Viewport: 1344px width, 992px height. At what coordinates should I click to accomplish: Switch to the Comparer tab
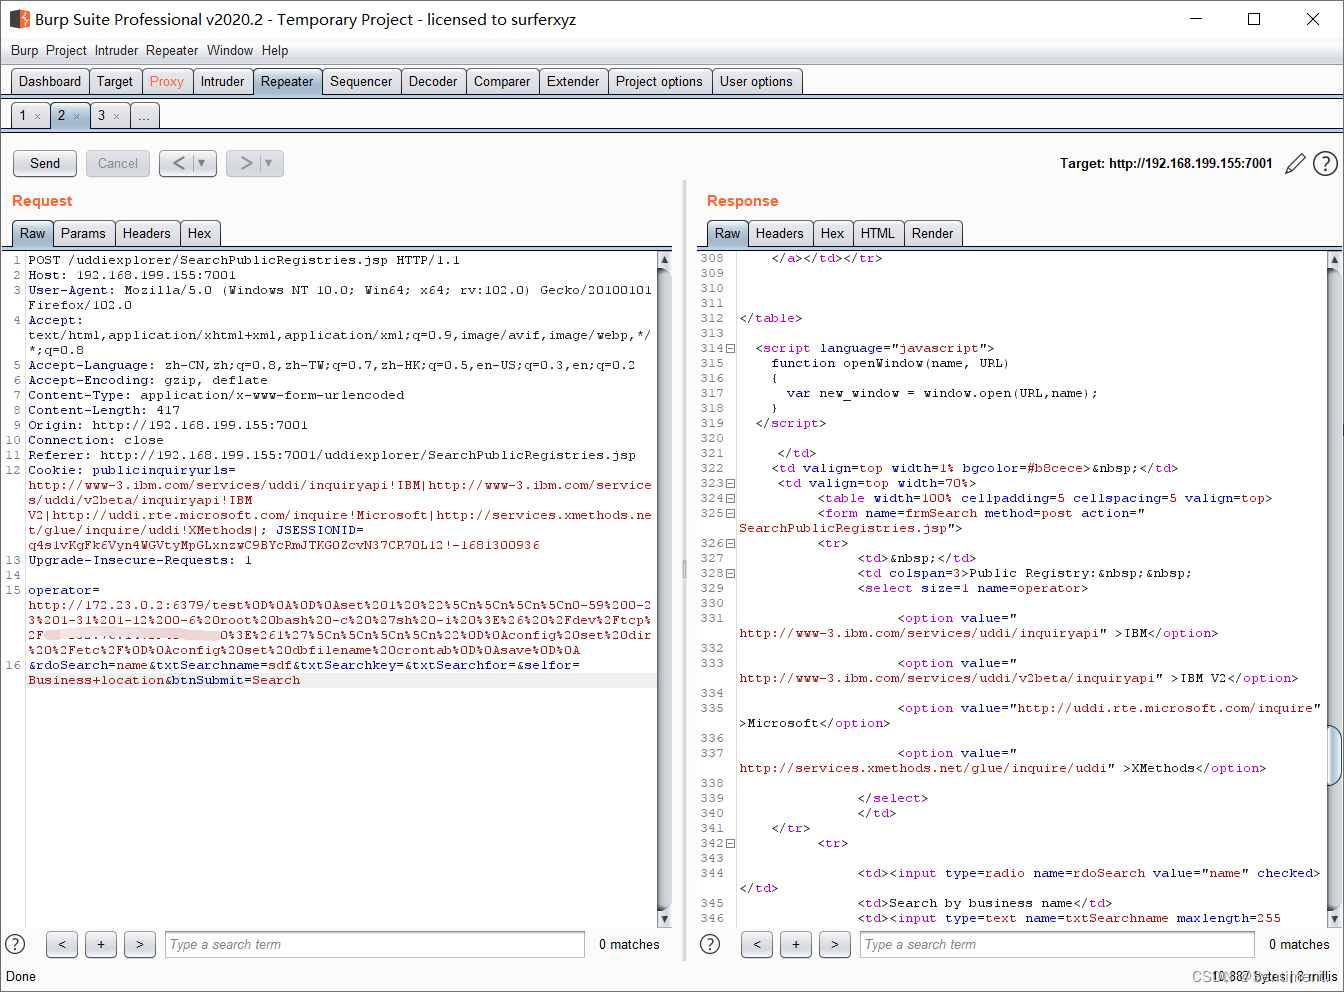(502, 82)
